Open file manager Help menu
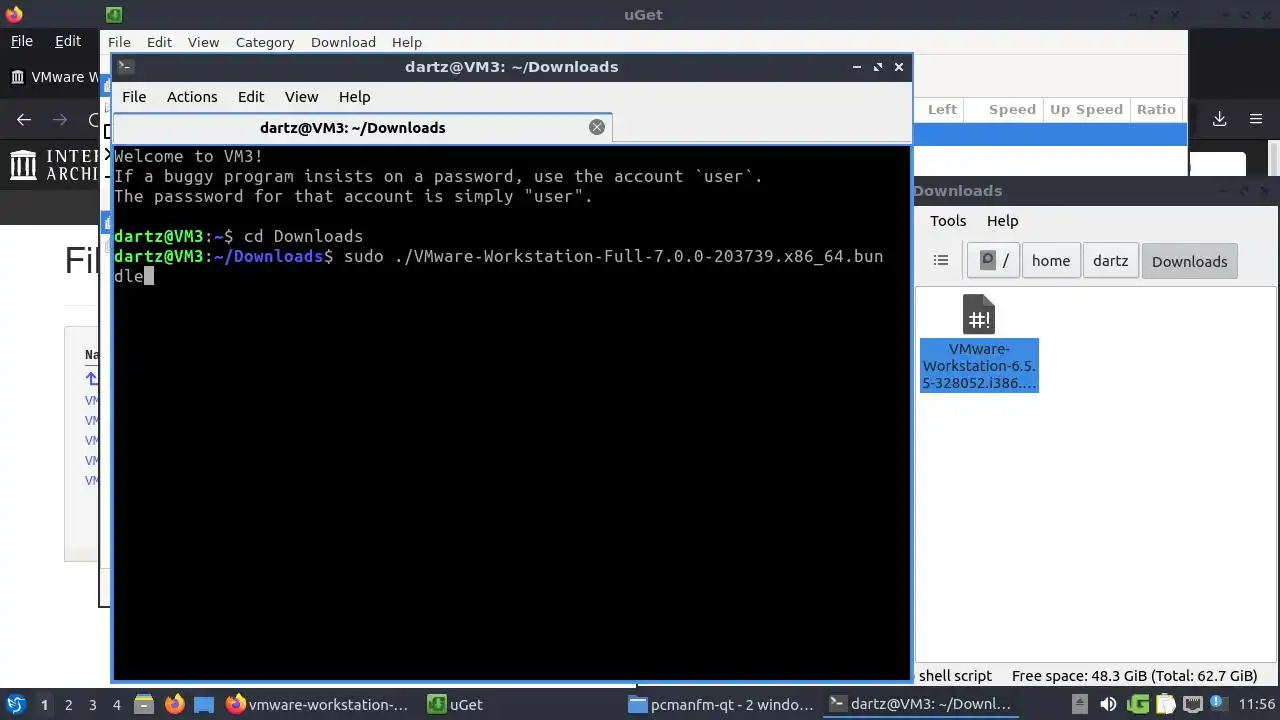The image size is (1280, 720). pos(1002,221)
